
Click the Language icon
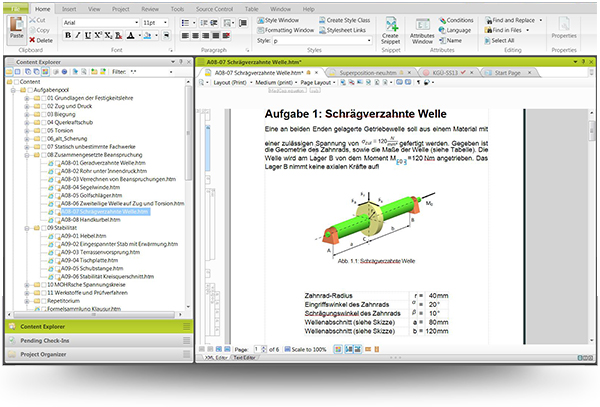[442, 30]
